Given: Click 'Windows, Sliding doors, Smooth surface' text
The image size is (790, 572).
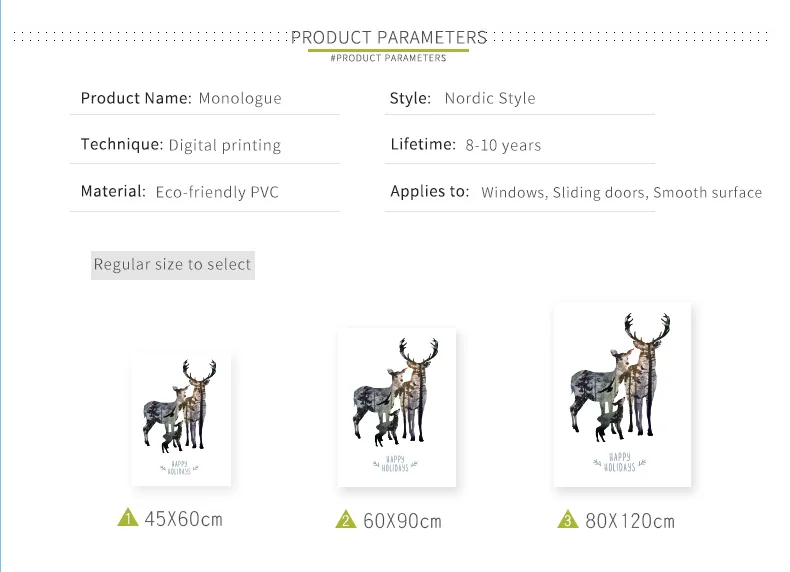Looking at the screenshot, I should (x=621, y=193).
